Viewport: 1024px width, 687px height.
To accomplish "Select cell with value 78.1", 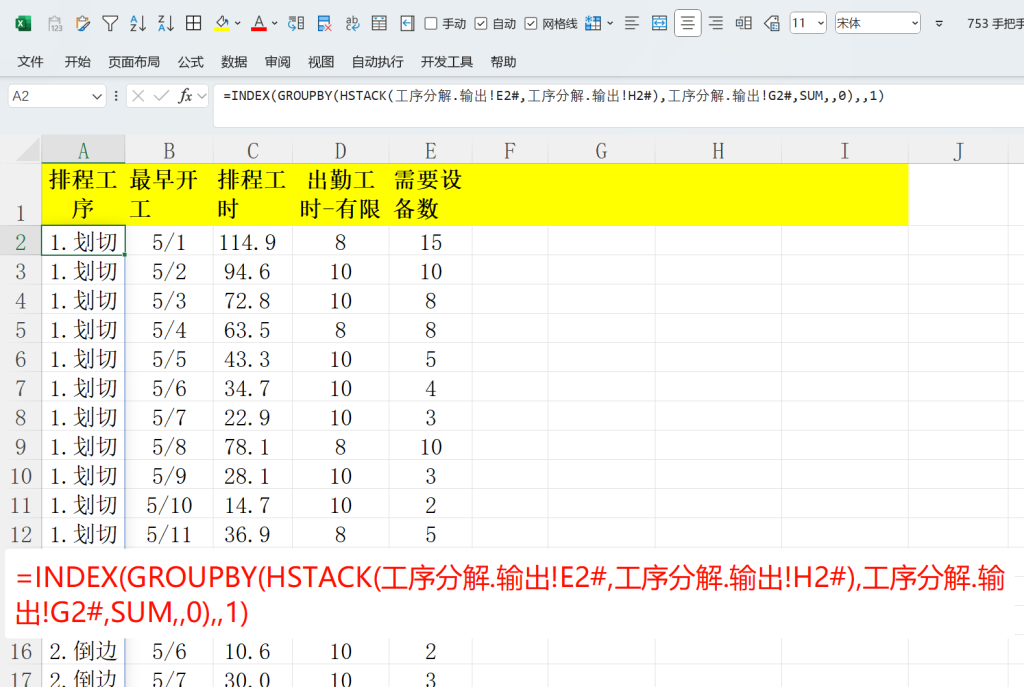I will [x=253, y=447].
